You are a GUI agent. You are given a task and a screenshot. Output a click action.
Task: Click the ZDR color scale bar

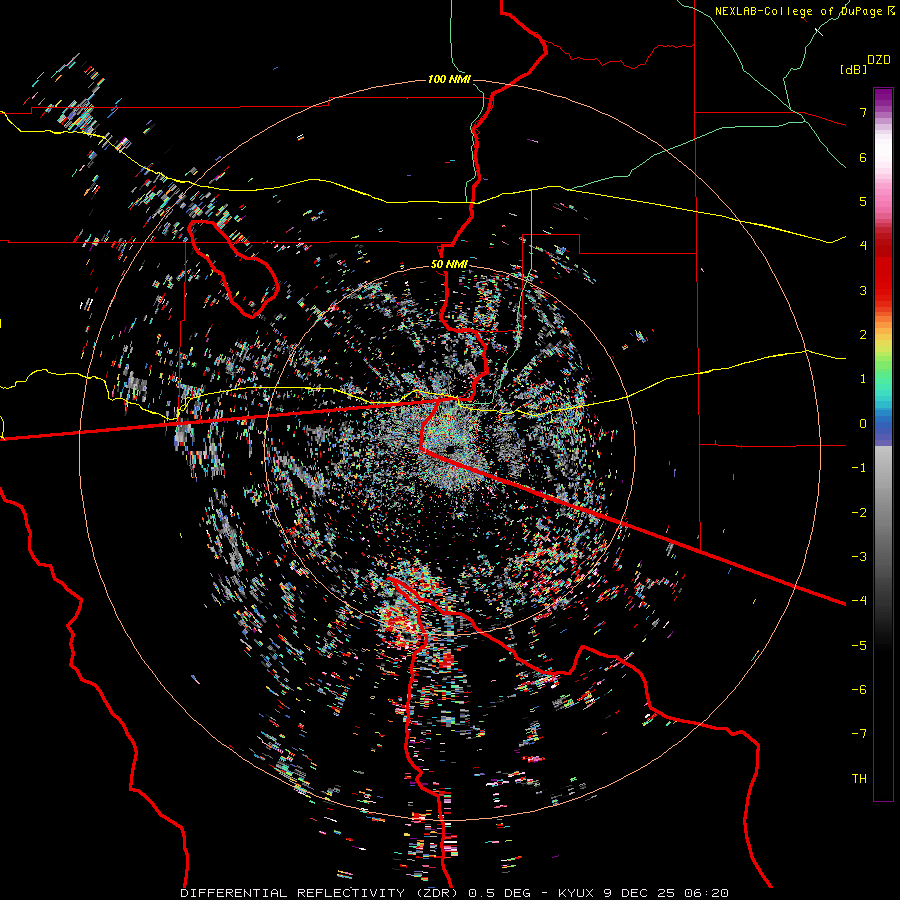(x=883, y=444)
